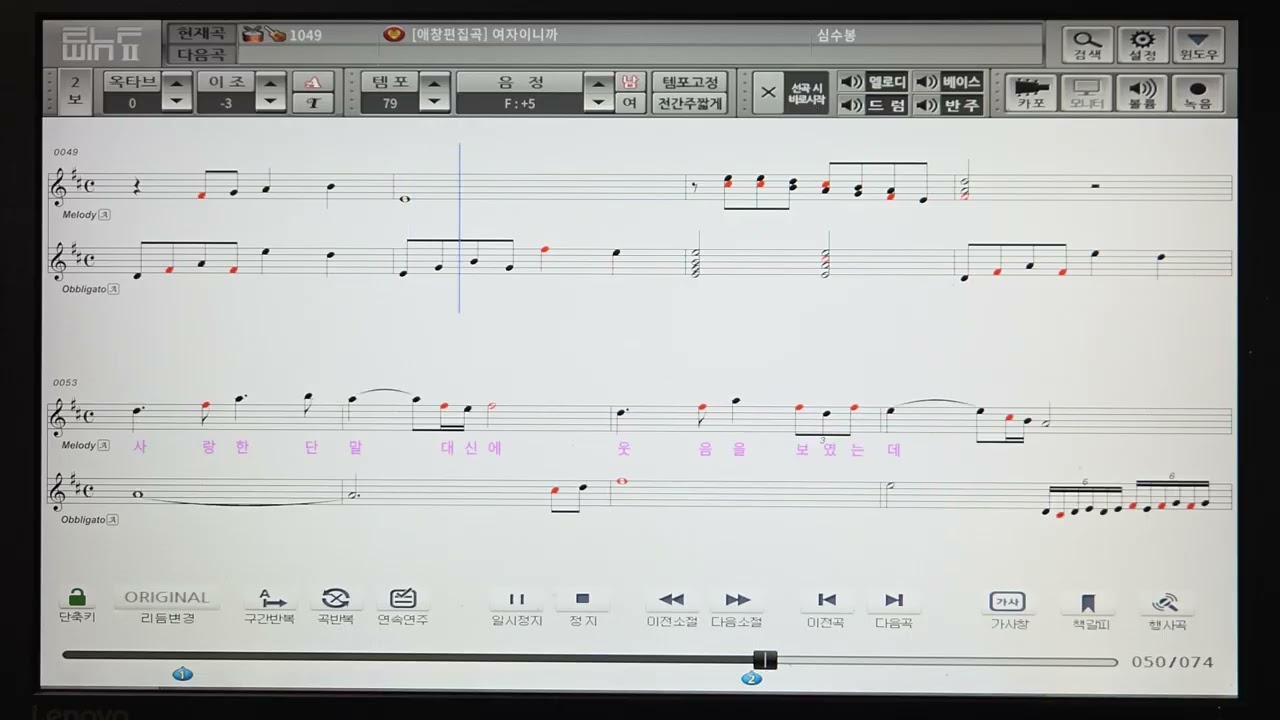Increase the 템포 tempo with up arrow

coord(434,83)
